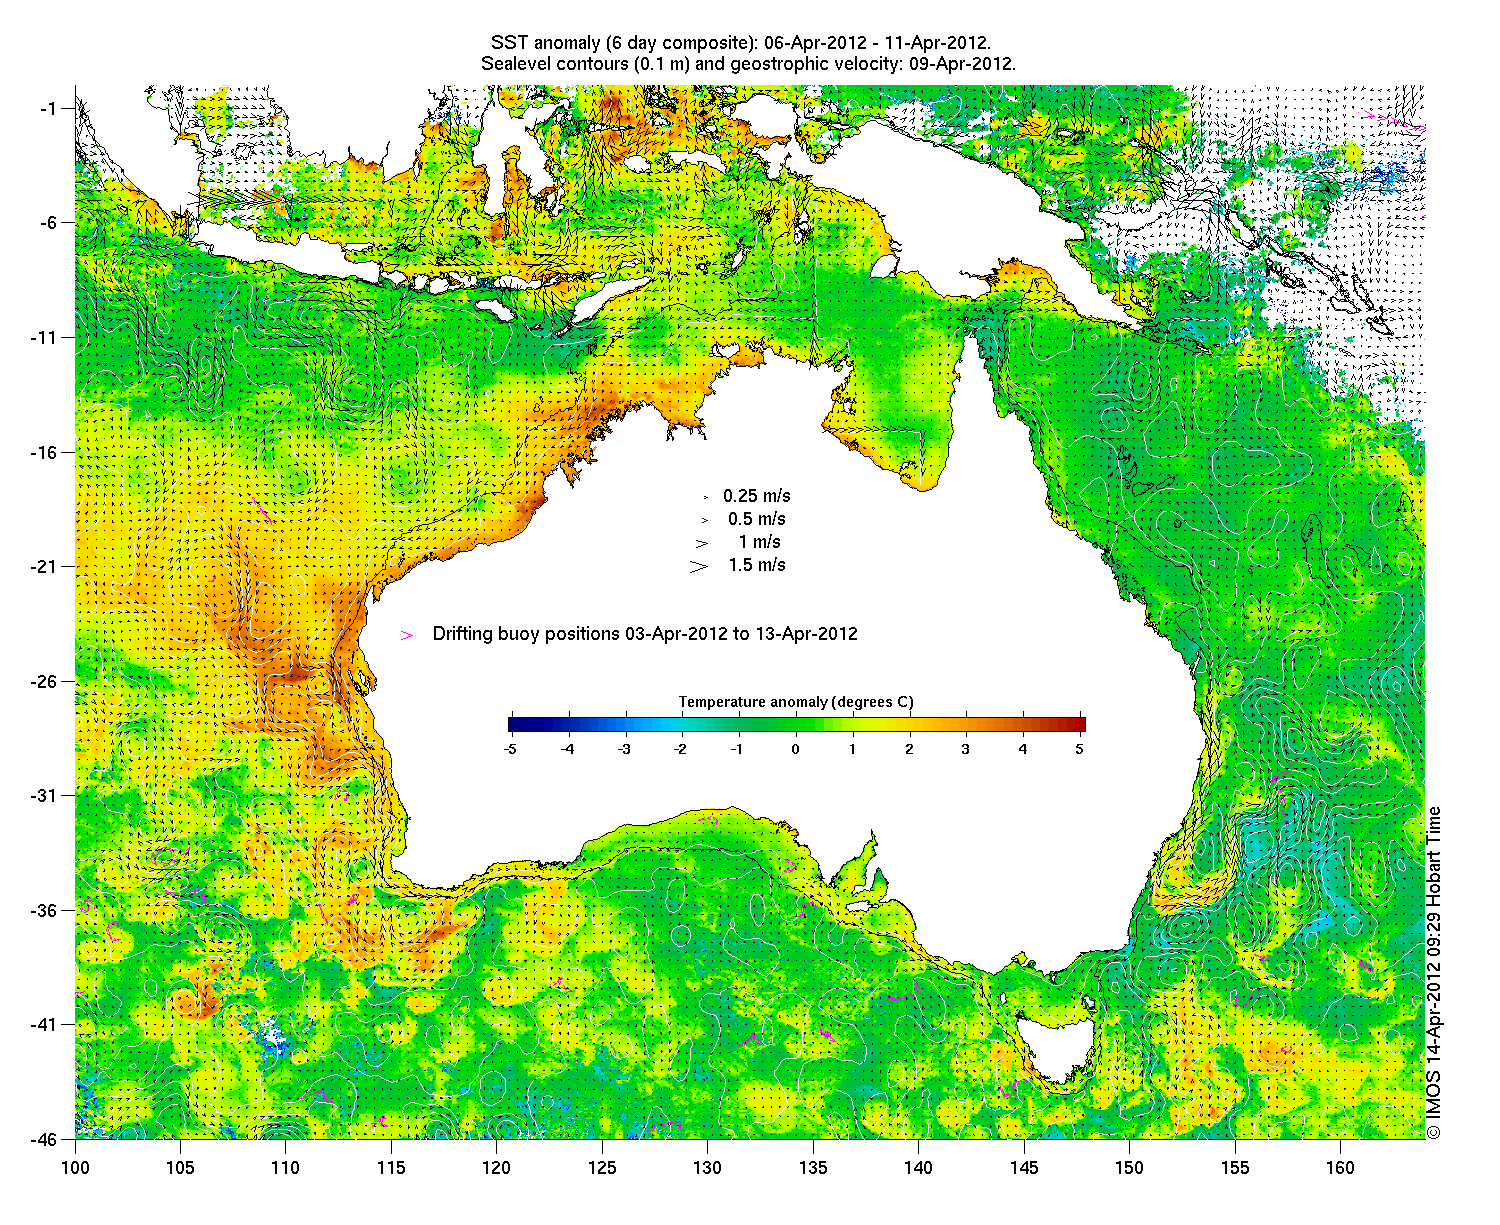Click the colorbar tick label 0
This screenshot has height=1225, width=1500.
coord(796,748)
